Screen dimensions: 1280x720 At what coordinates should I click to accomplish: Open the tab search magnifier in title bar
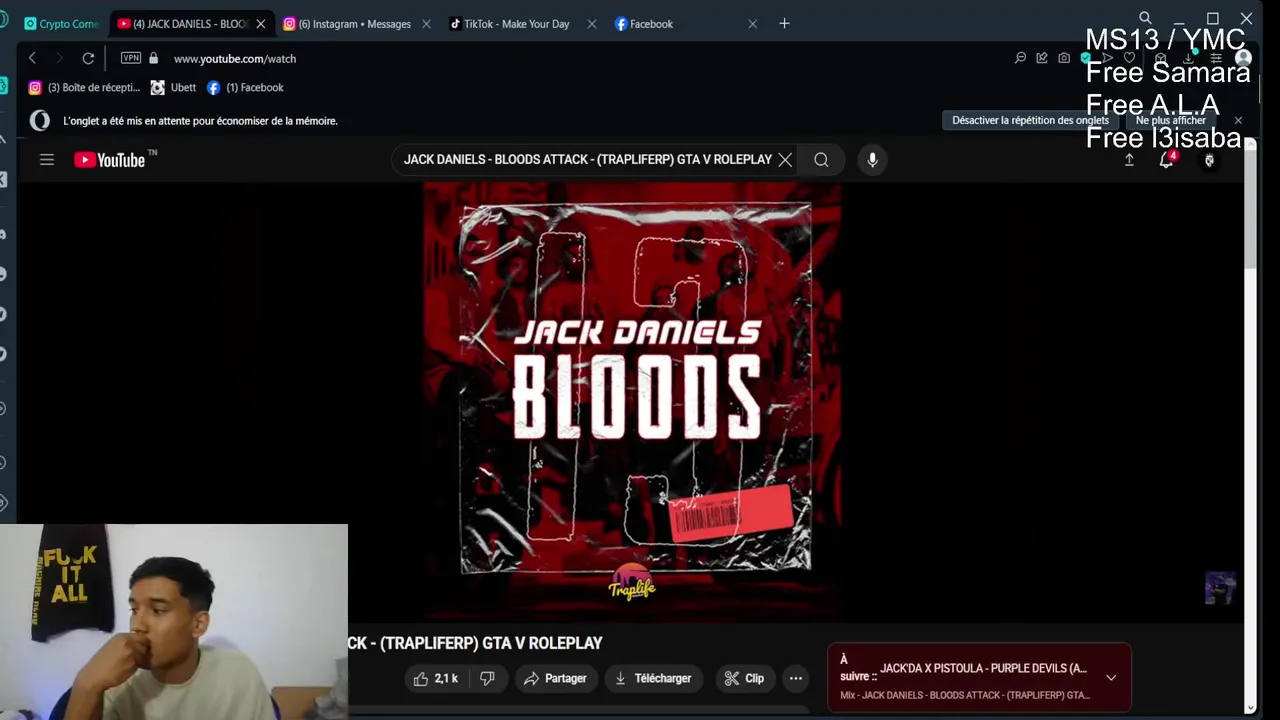1145,18
